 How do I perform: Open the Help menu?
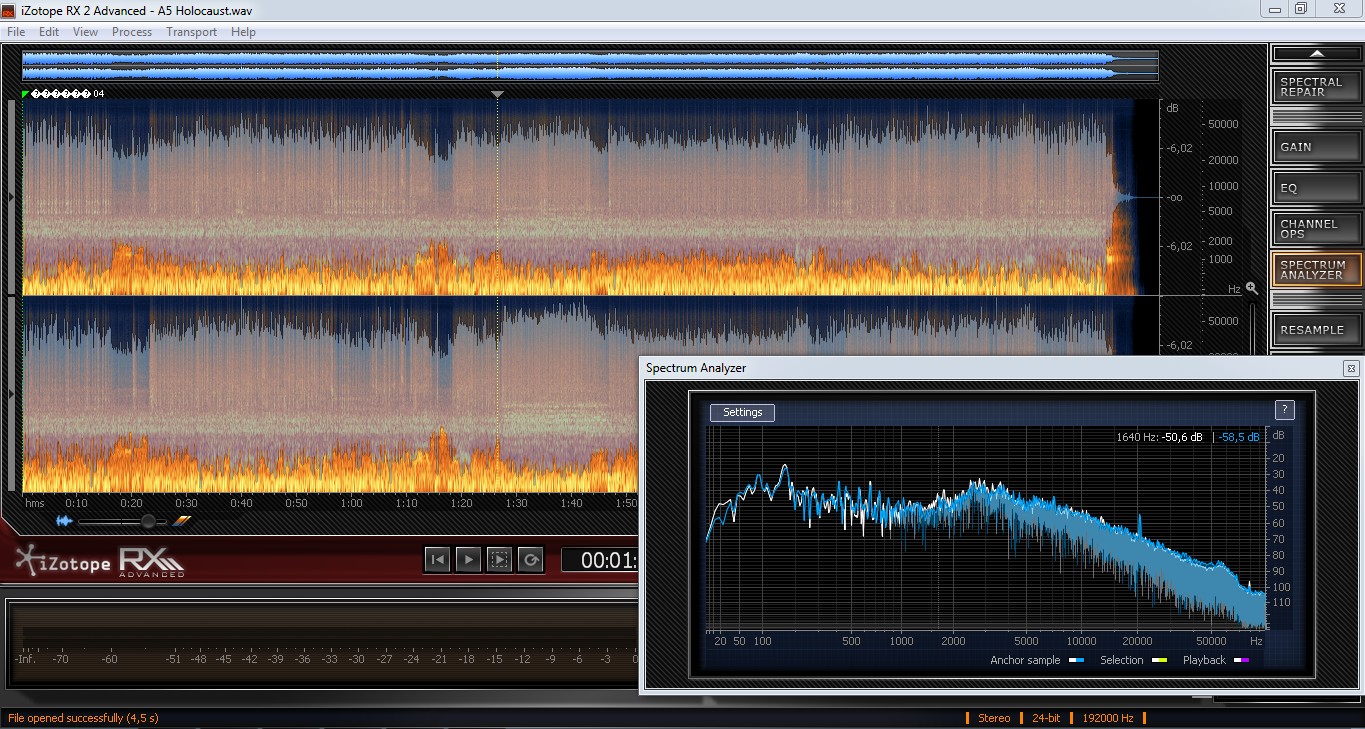coord(243,32)
